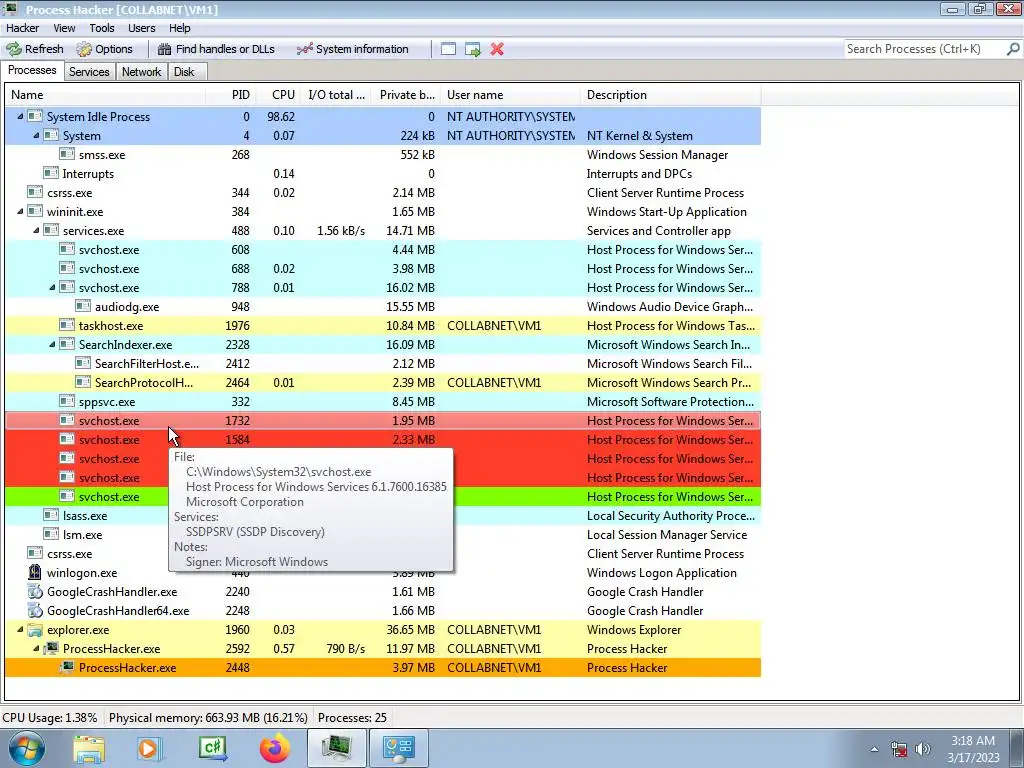Image resolution: width=1024 pixels, height=768 pixels.
Task: Click the GoogleCrashHandler64.exe icon
Action: coord(35,611)
